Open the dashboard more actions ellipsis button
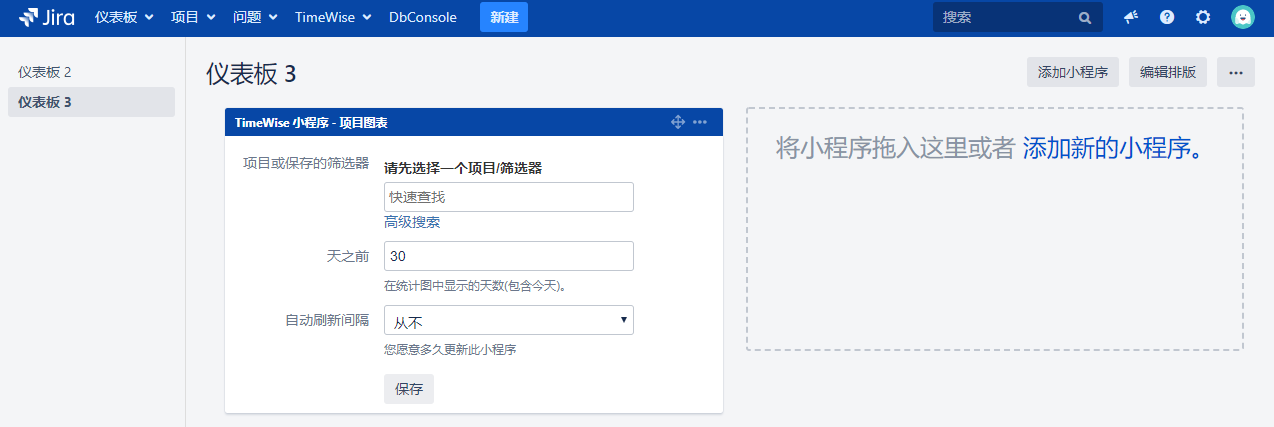Screen dimensions: 1274x427 pyautogui.click(x=1235, y=72)
